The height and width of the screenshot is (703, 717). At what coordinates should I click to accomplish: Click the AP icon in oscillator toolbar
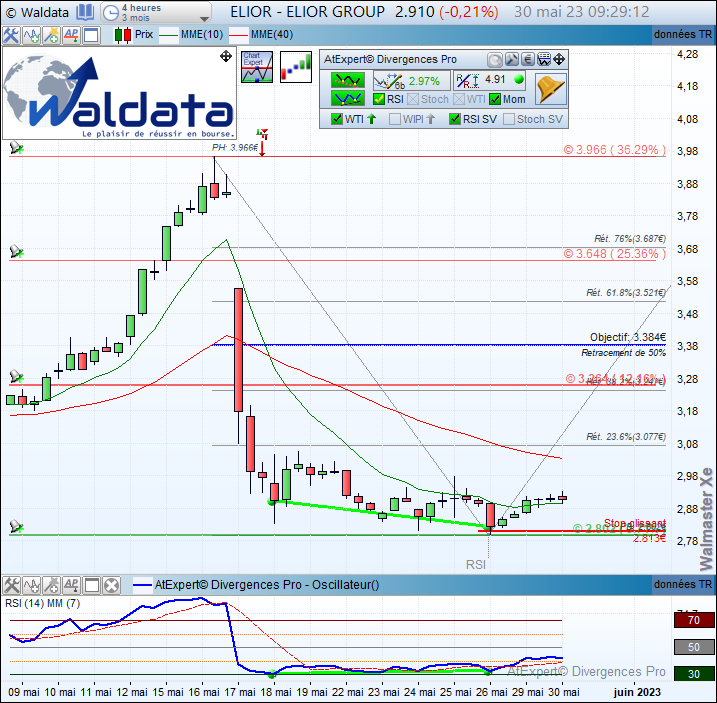pos(71,585)
